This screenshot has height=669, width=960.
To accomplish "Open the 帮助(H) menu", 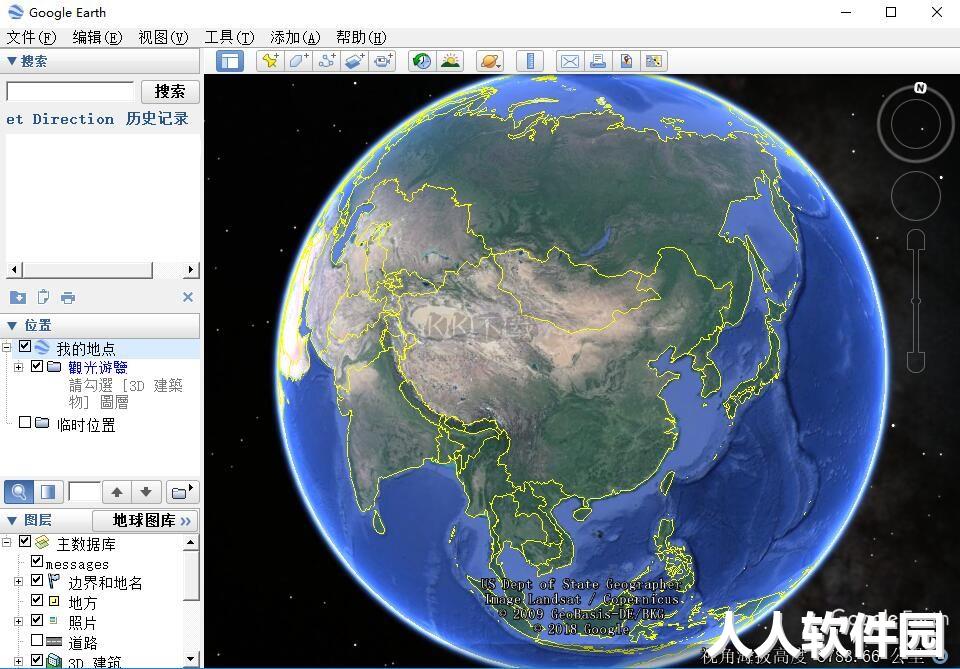I will pos(361,38).
